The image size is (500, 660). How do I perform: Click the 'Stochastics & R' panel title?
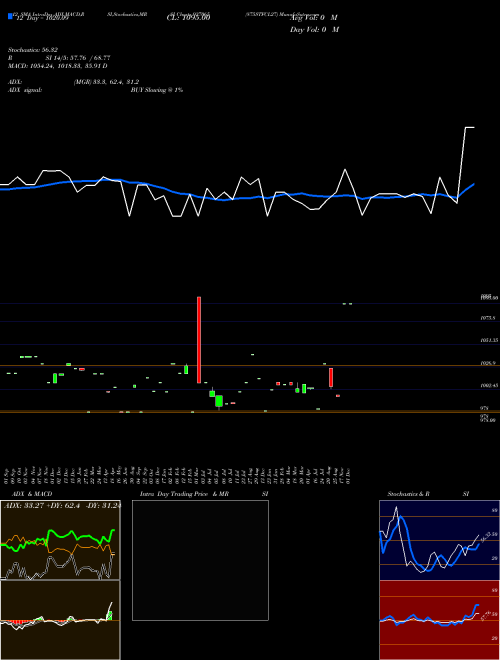(x=408, y=494)
